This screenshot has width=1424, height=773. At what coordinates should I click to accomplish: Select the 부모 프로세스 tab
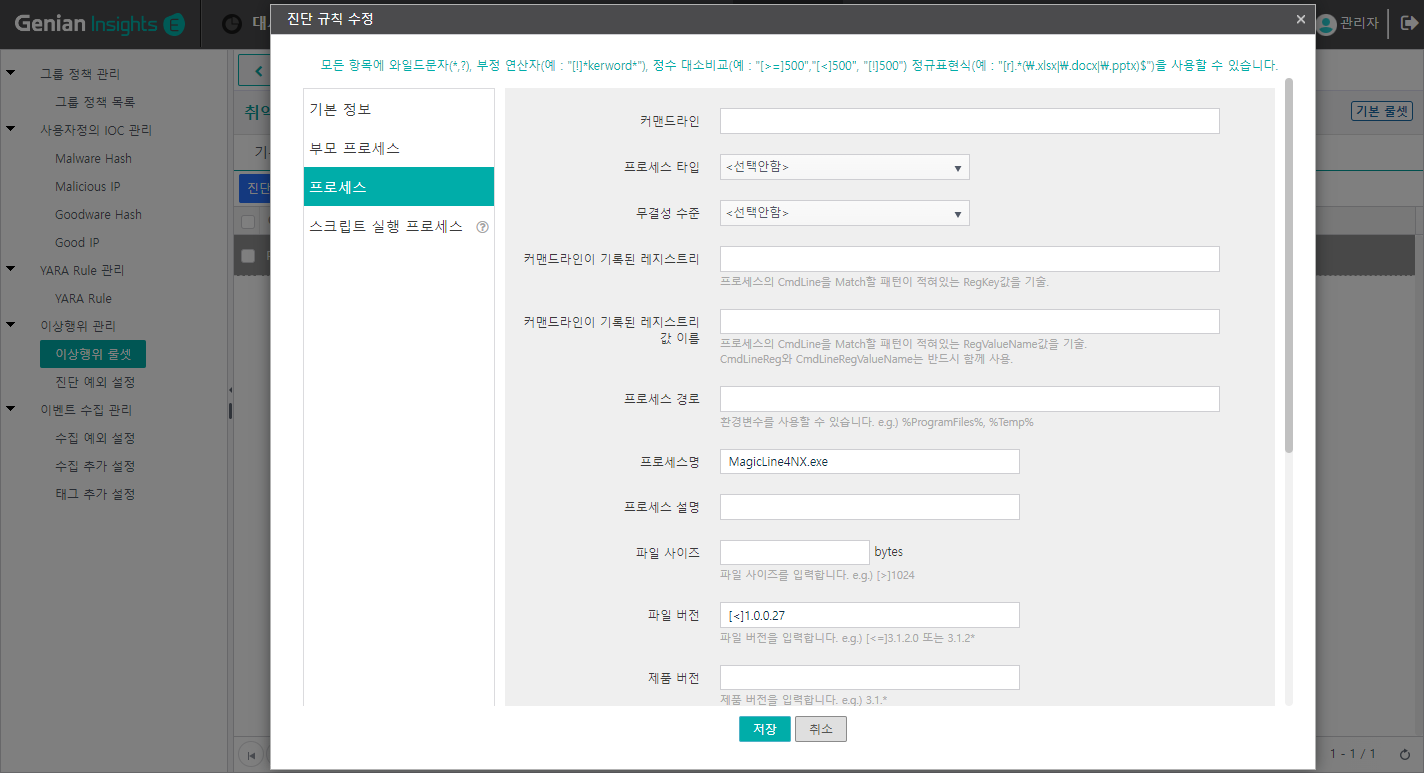[398, 148]
